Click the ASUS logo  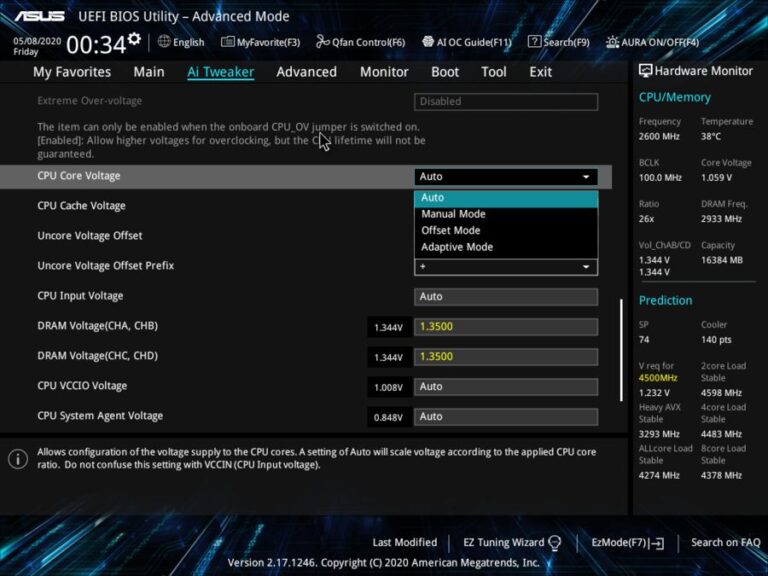click(x=40, y=16)
